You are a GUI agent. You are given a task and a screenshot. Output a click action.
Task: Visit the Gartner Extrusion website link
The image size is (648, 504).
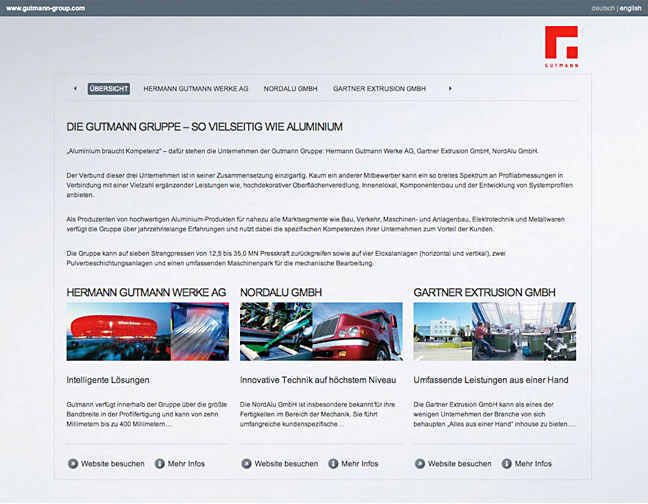pos(460,464)
